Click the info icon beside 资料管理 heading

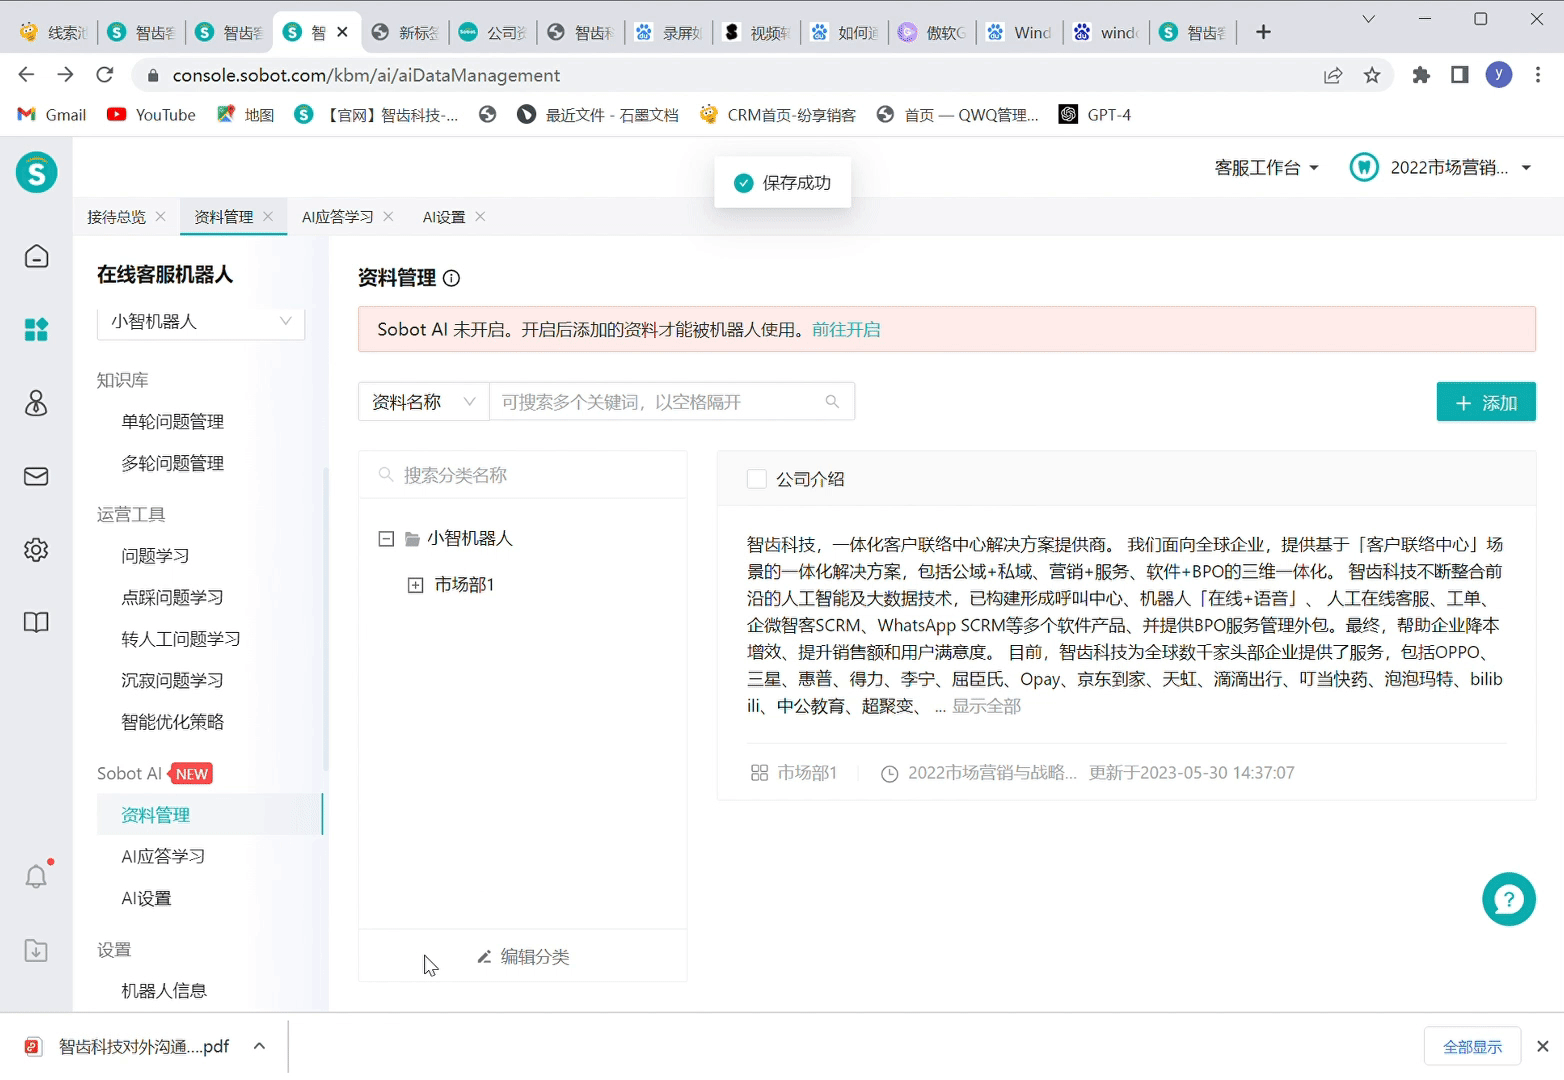451,279
